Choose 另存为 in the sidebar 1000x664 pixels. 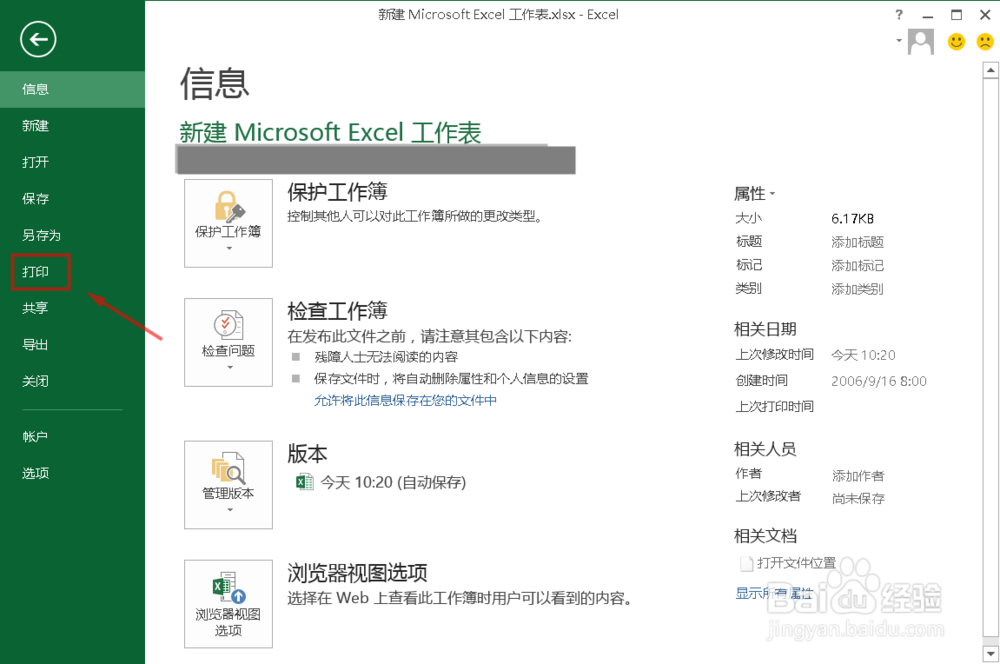pyautogui.click(x=72, y=235)
